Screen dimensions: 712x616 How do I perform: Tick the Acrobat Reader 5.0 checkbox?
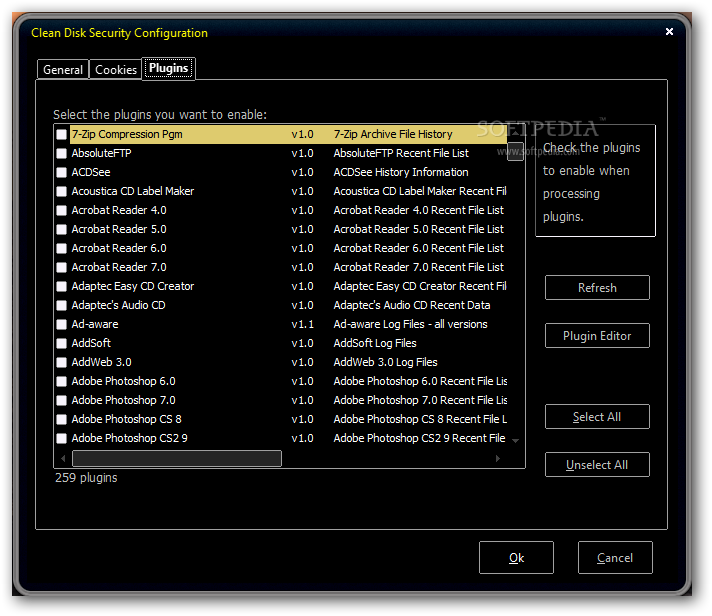[61, 230]
